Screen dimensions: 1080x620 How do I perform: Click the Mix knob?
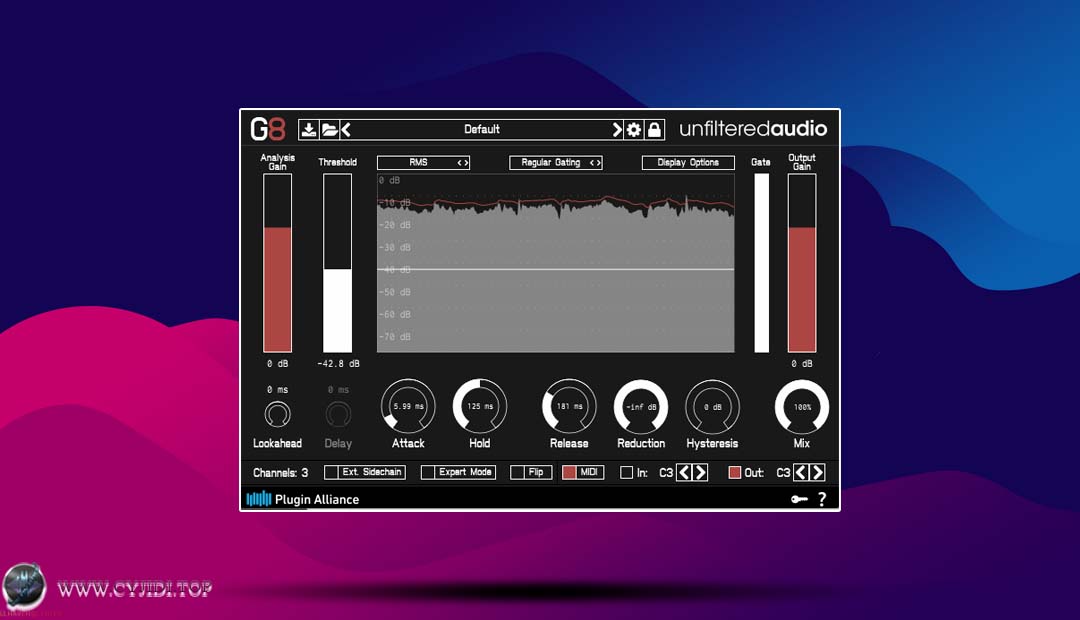[x=802, y=406]
